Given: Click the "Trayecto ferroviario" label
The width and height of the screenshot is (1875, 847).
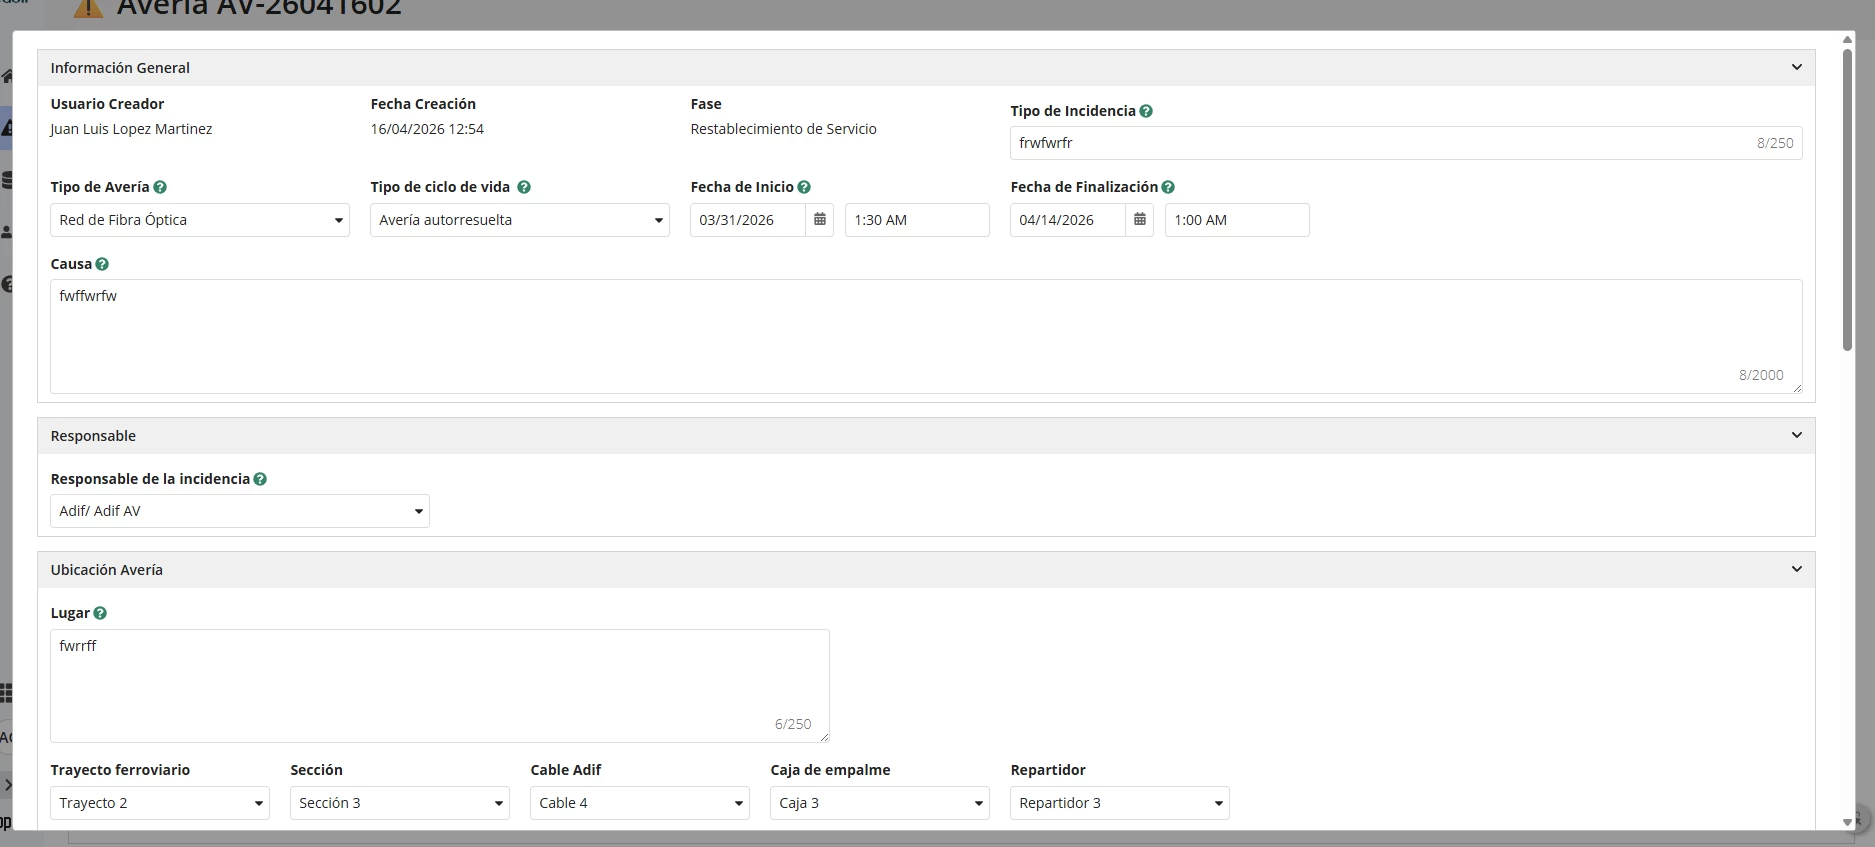Looking at the screenshot, I should [120, 770].
